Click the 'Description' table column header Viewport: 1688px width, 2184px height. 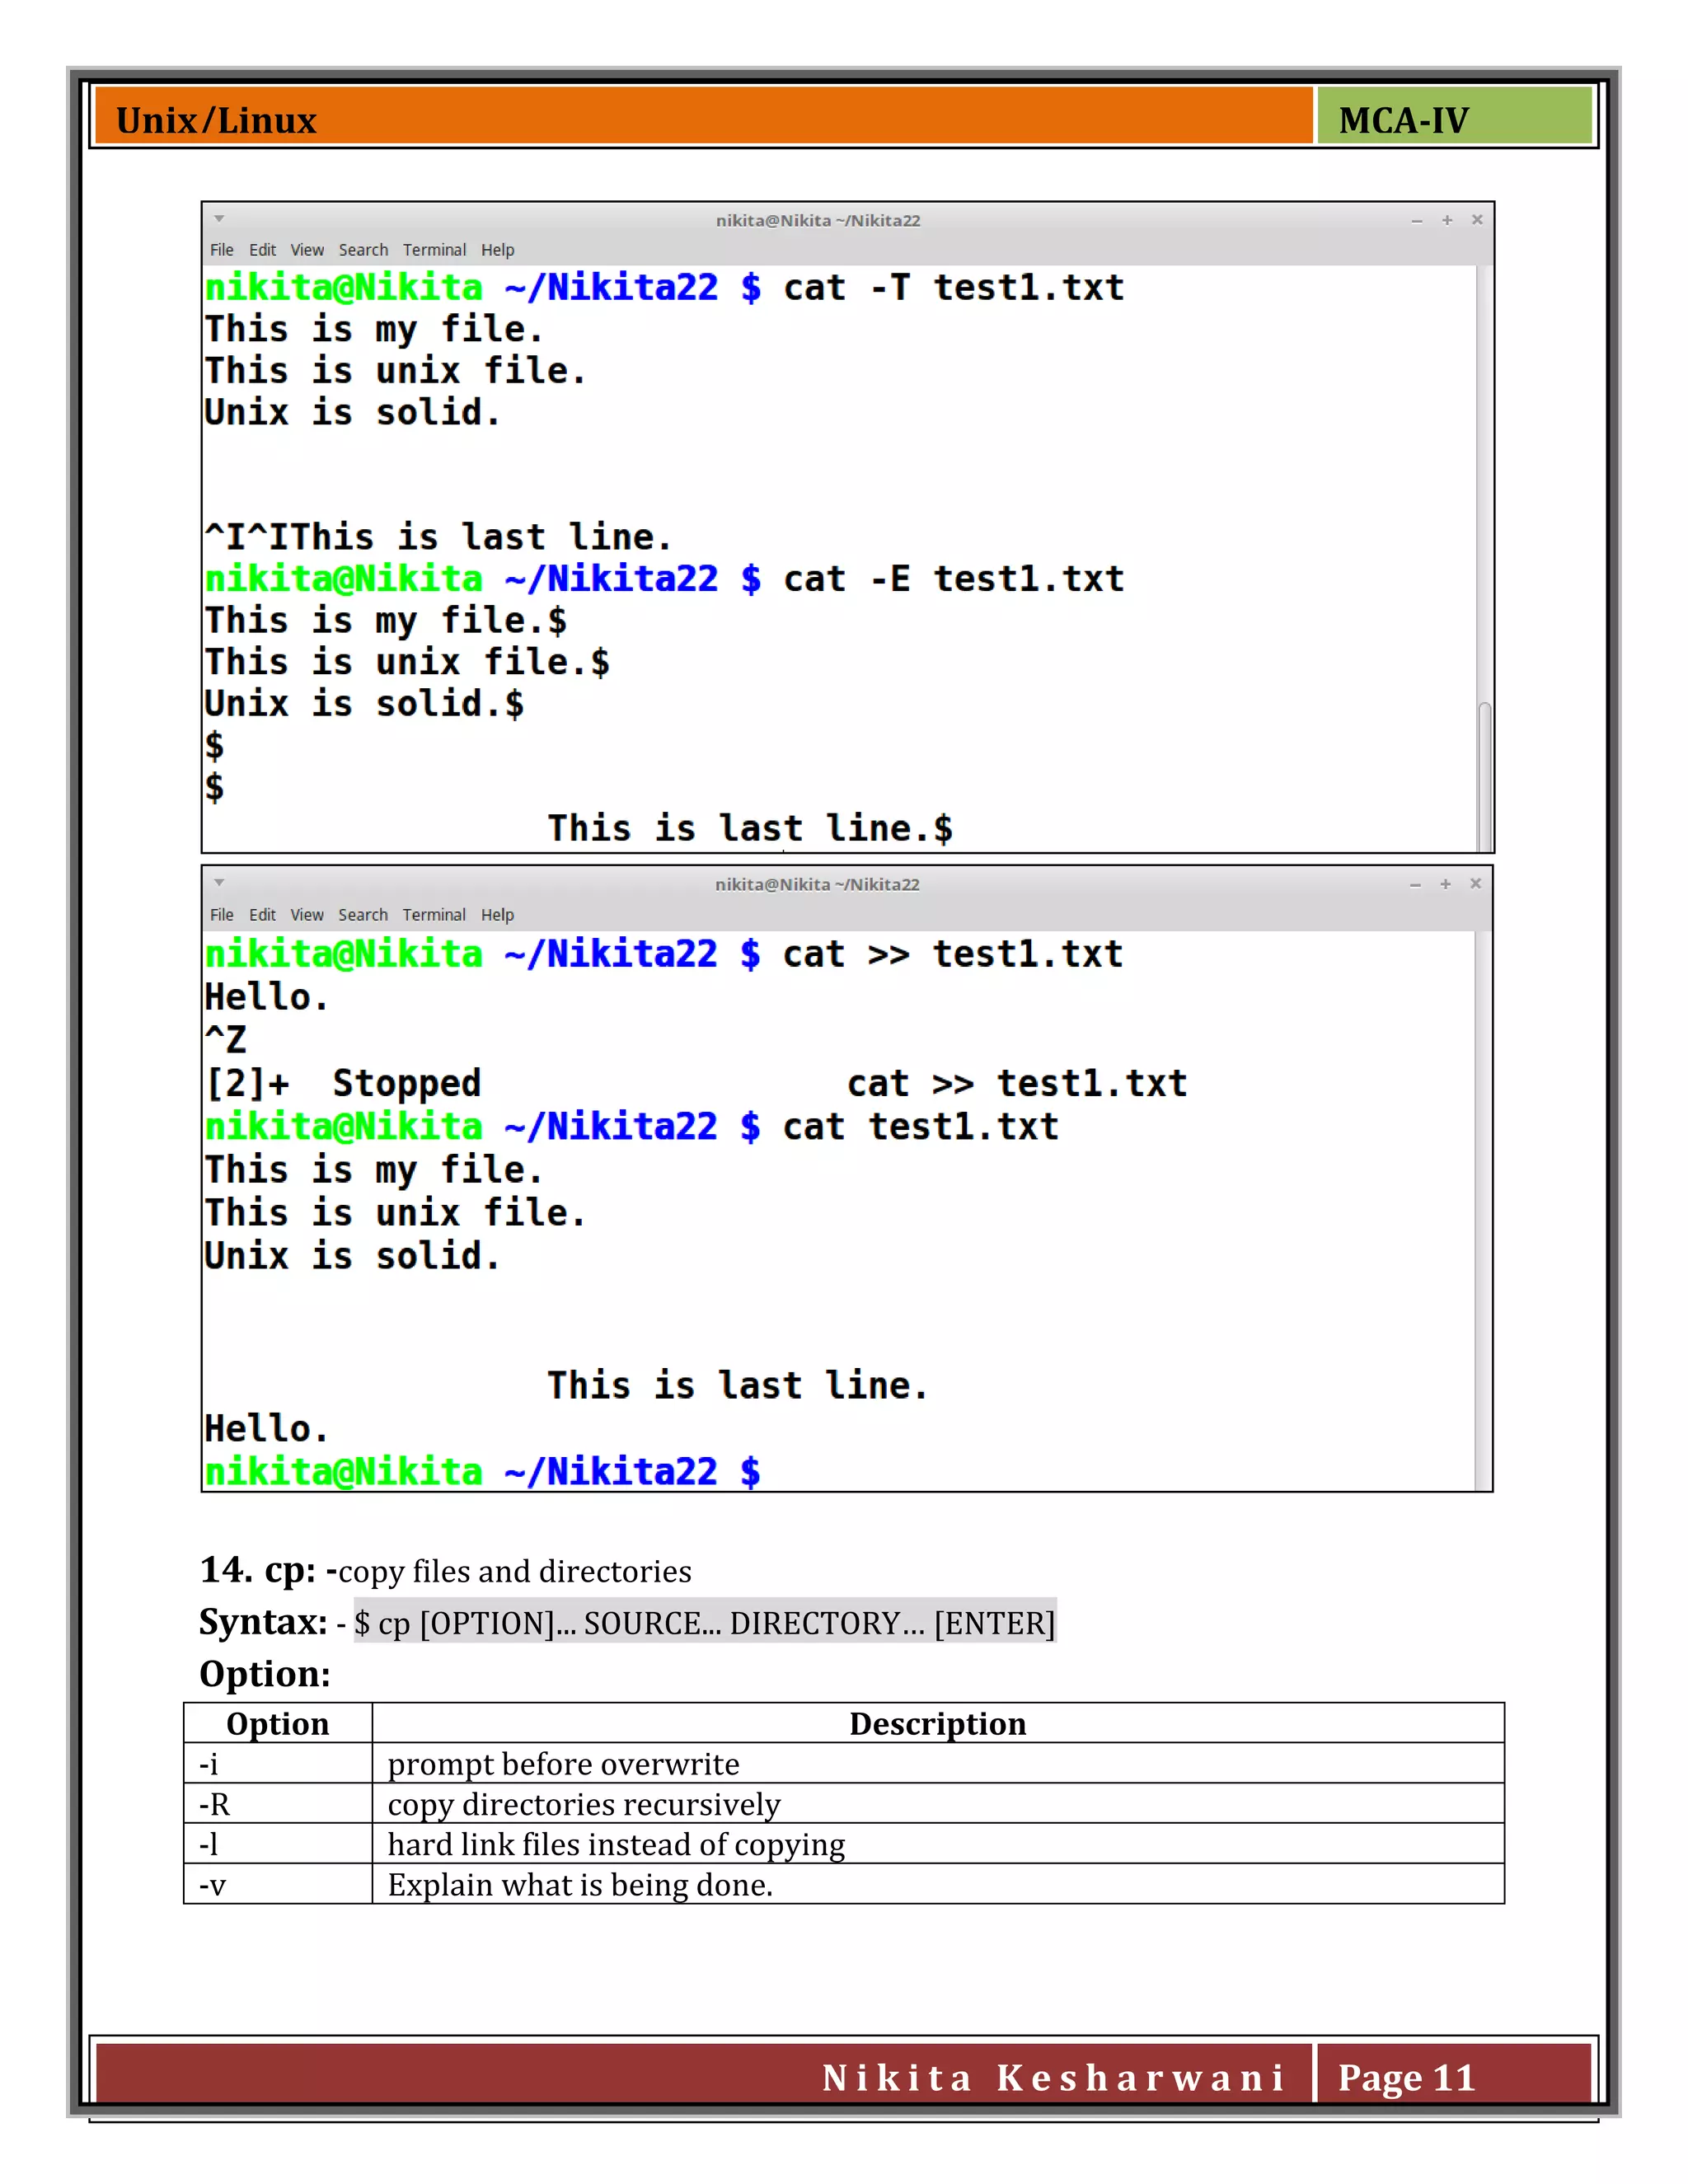(938, 1724)
